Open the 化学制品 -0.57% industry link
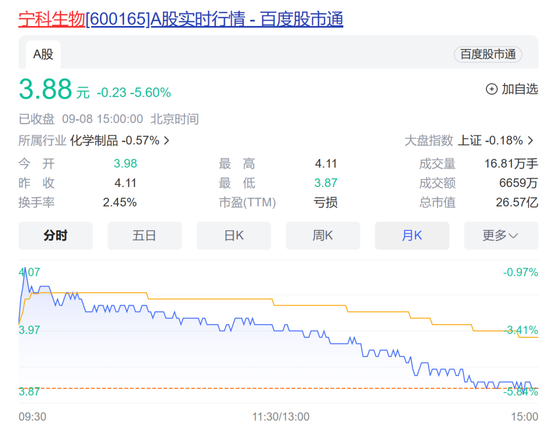 [x=115, y=141]
